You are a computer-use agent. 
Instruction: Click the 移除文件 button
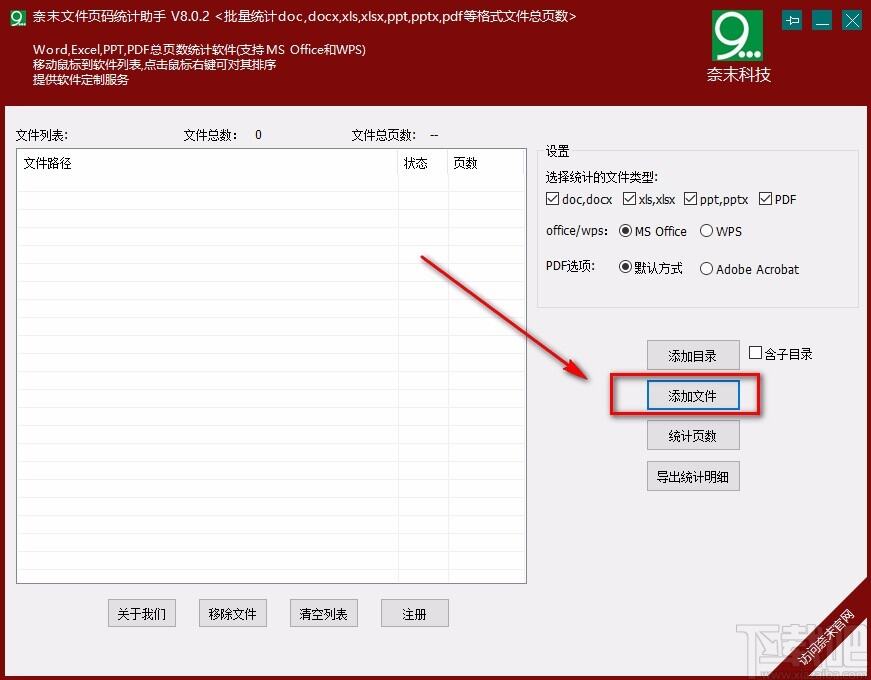(x=233, y=613)
